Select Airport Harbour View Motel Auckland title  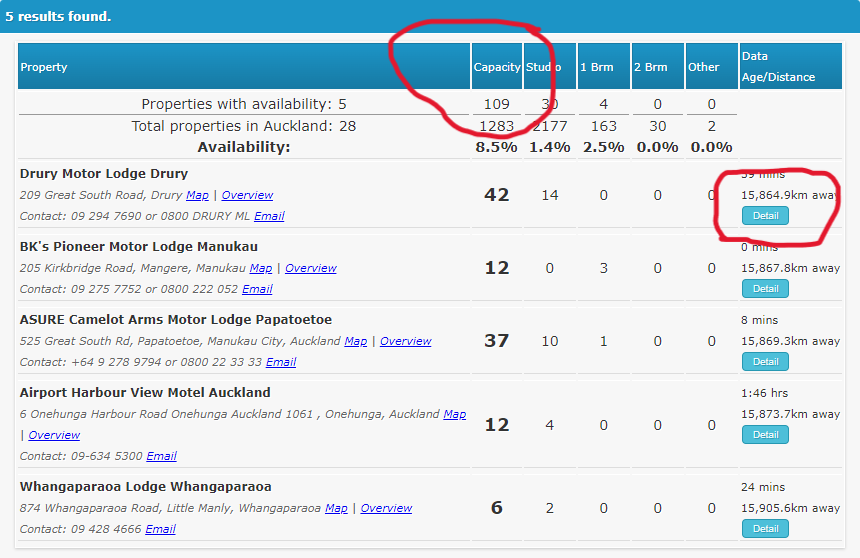click(145, 393)
